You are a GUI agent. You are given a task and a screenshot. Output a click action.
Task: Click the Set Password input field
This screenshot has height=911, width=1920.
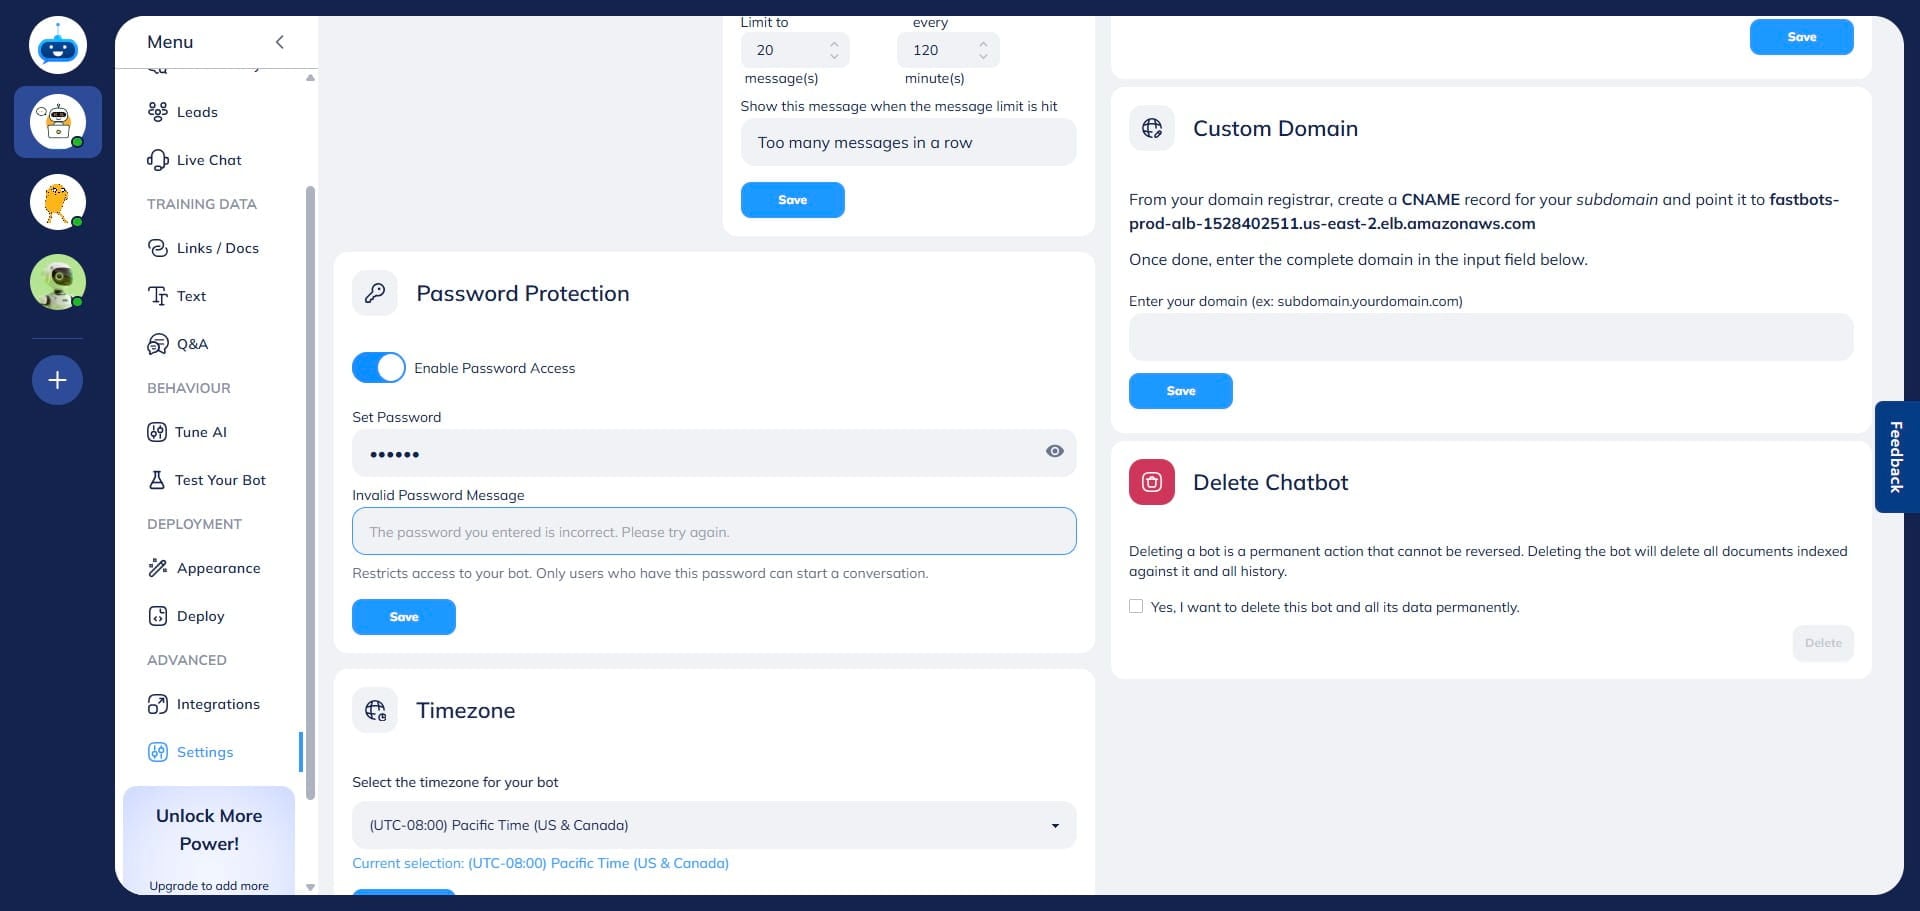[714, 453]
